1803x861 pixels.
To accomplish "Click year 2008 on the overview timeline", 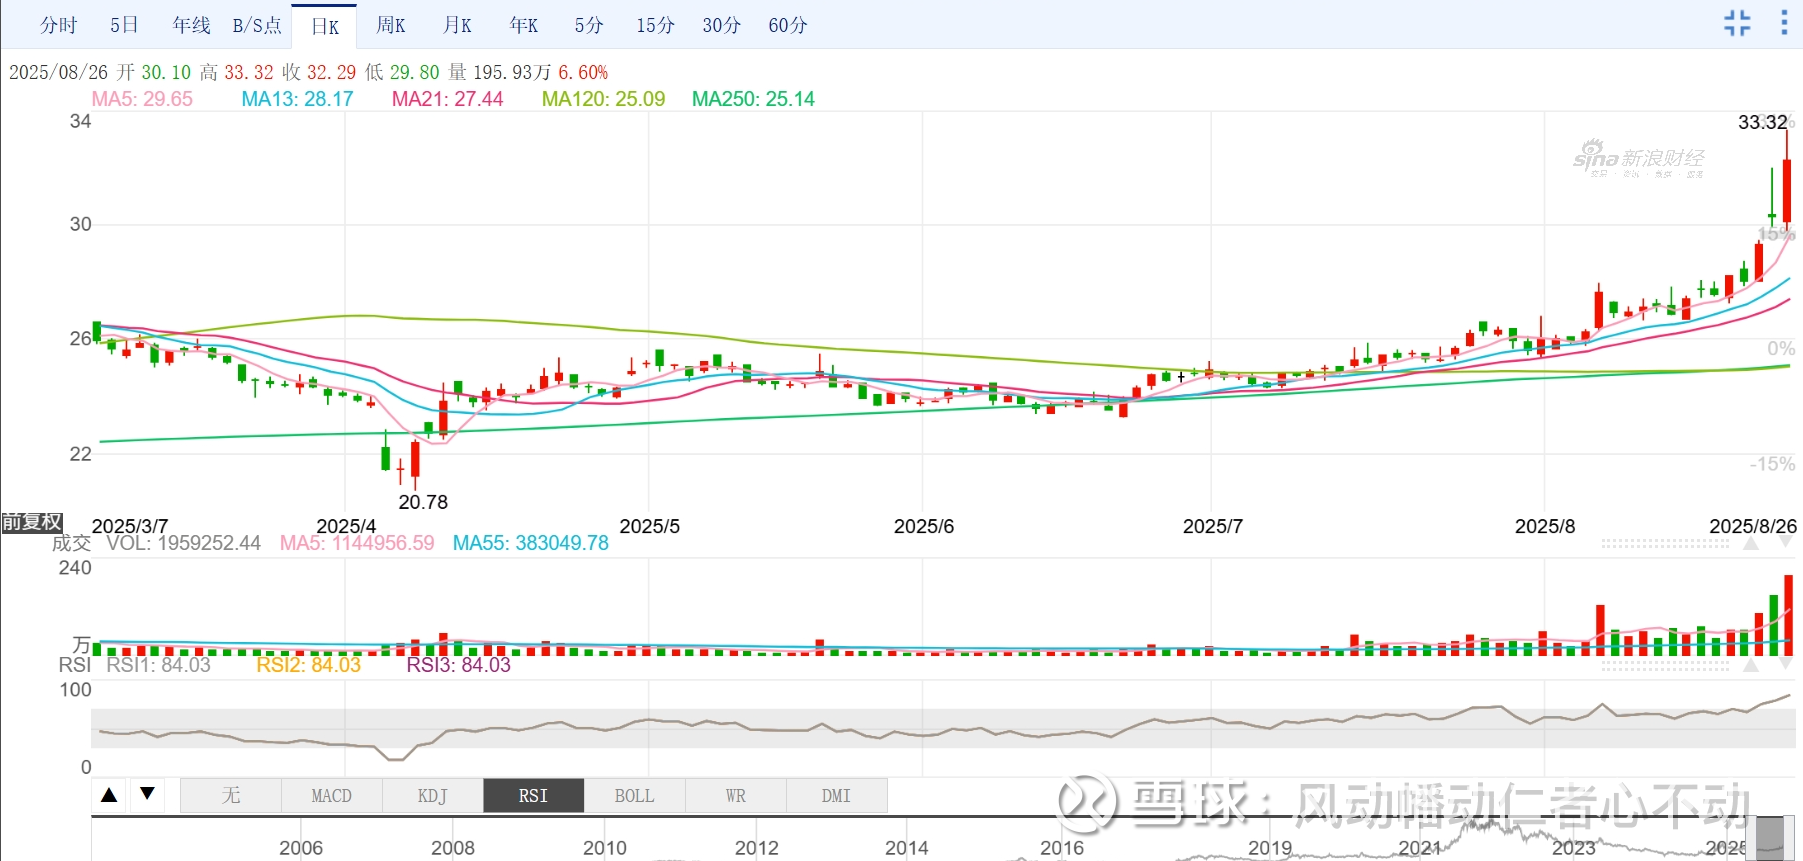I will click(x=453, y=848).
